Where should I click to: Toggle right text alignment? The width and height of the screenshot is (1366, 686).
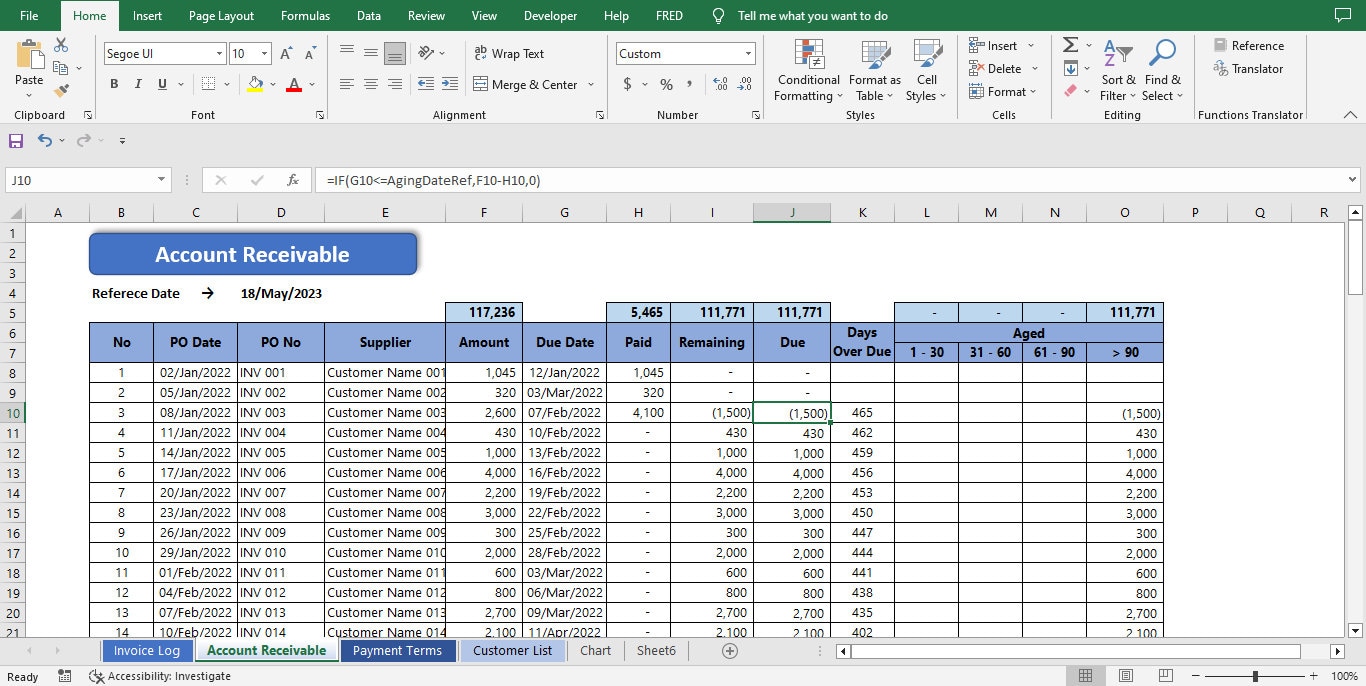(x=395, y=85)
